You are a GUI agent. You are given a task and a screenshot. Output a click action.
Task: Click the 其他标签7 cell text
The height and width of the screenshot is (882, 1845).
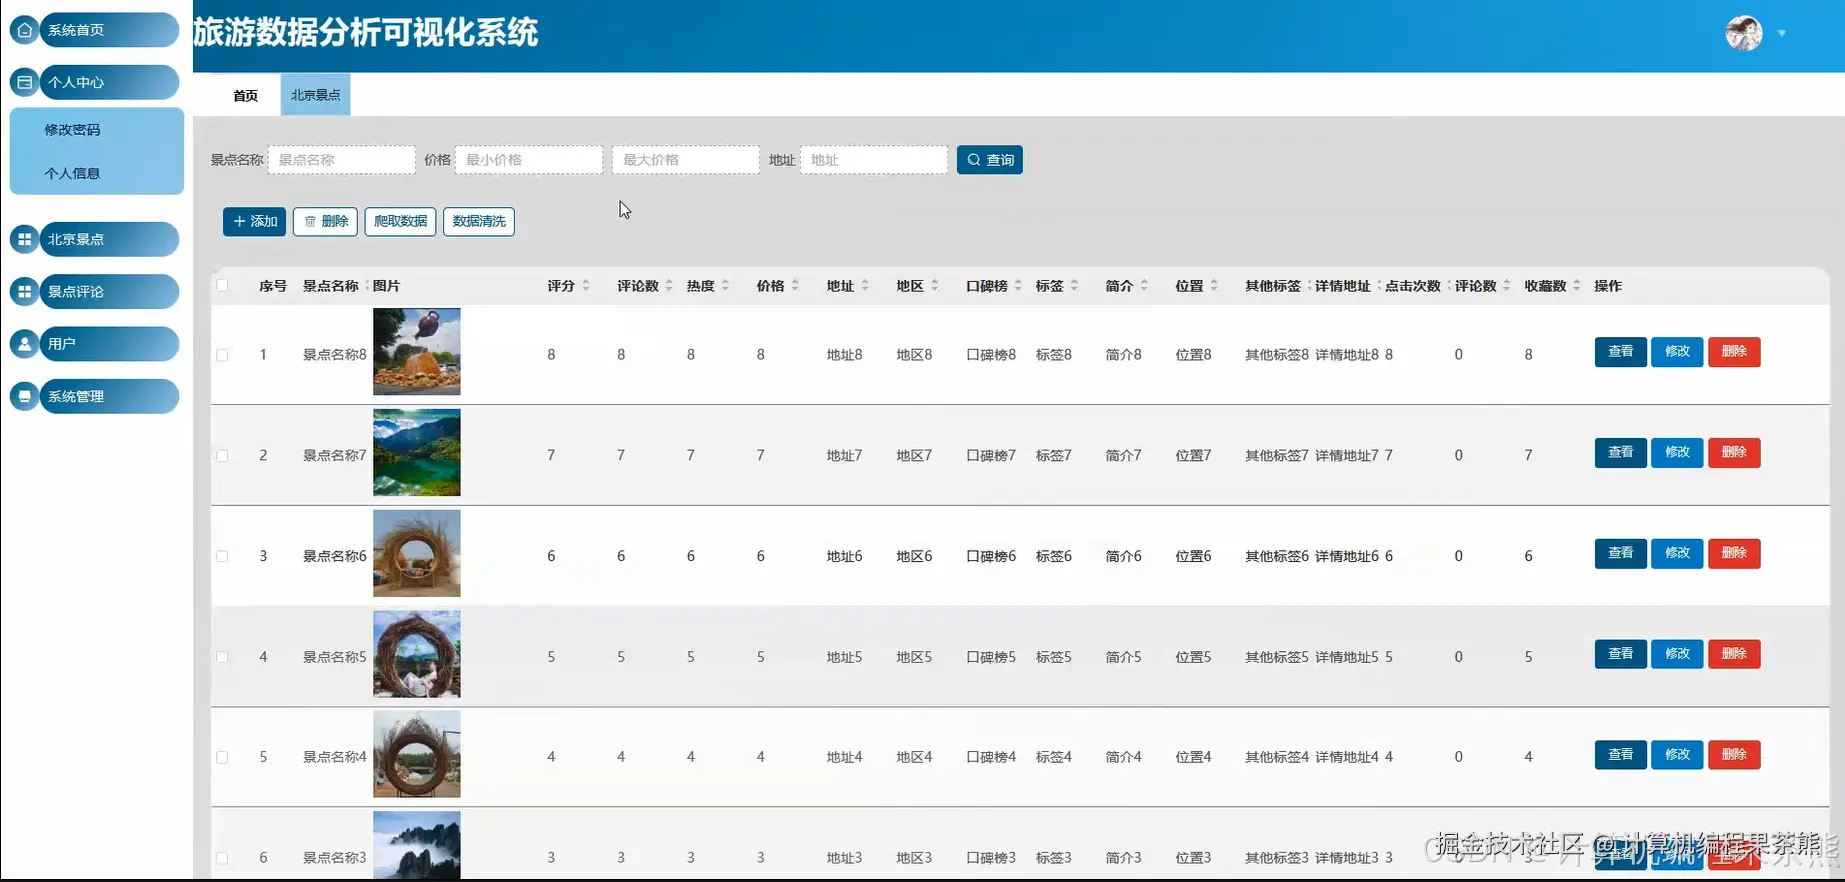1276,456
